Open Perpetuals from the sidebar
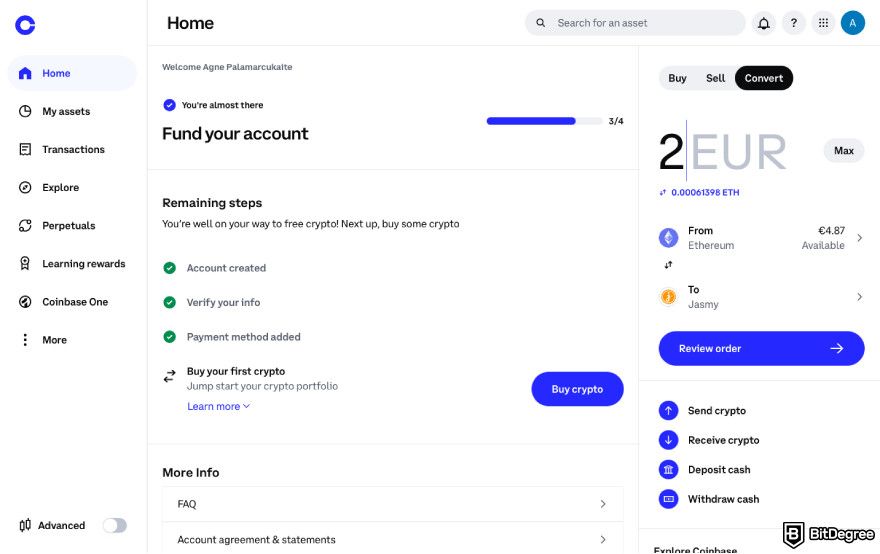The image size is (880, 554). 68,226
